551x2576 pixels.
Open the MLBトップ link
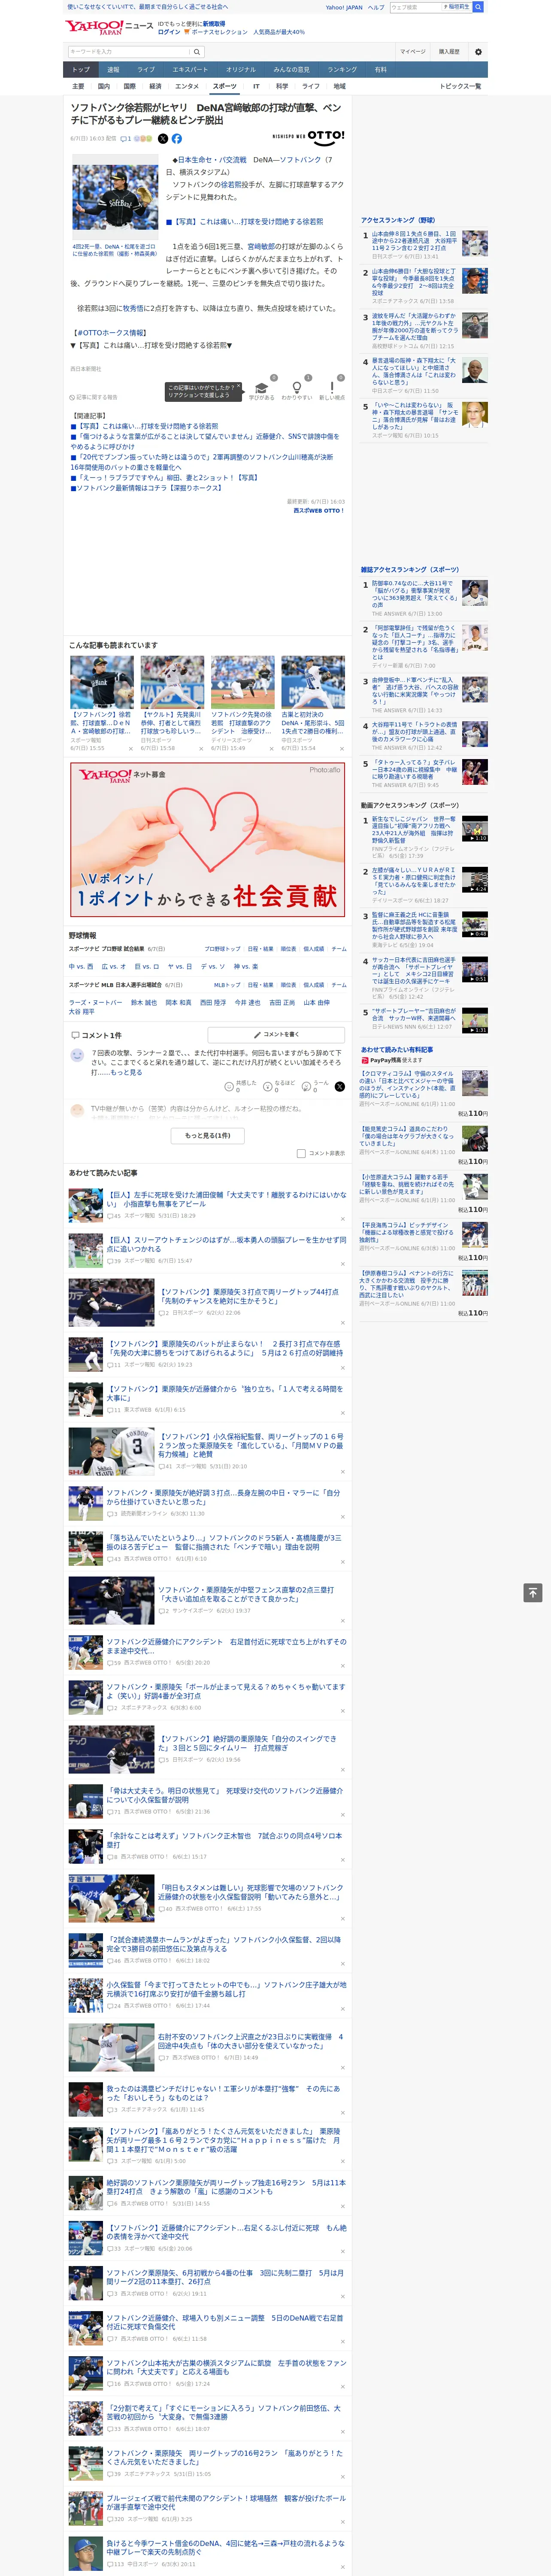pyautogui.click(x=227, y=985)
